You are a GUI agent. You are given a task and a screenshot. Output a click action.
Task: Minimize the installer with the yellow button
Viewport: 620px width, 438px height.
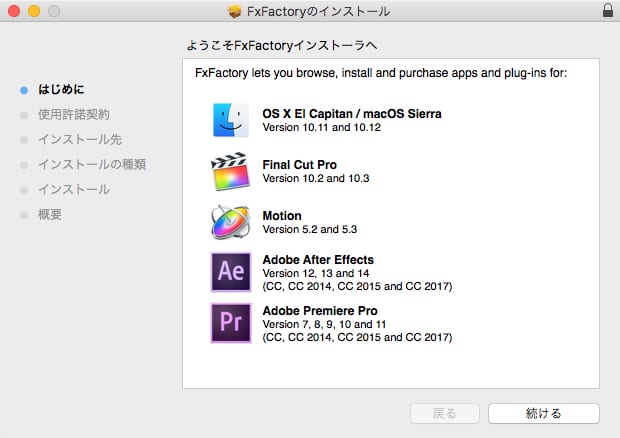(x=34, y=11)
